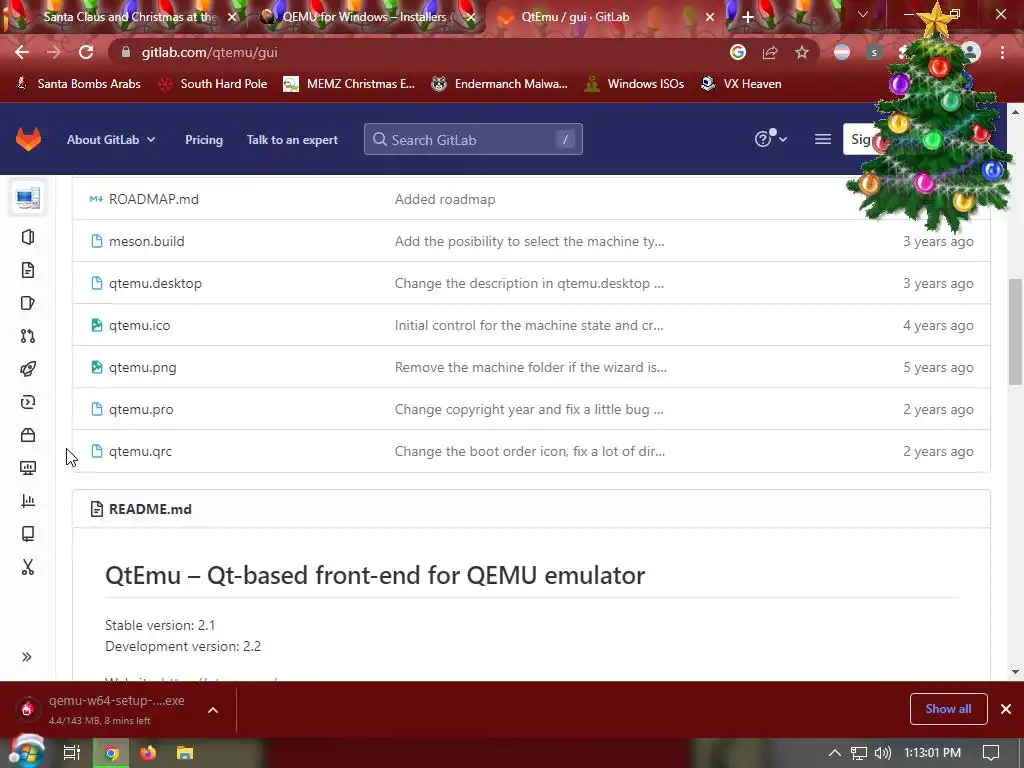The width and height of the screenshot is (1024, 768).
Task: Open South Hard Pole bookmark
Action: click(214, 84)
